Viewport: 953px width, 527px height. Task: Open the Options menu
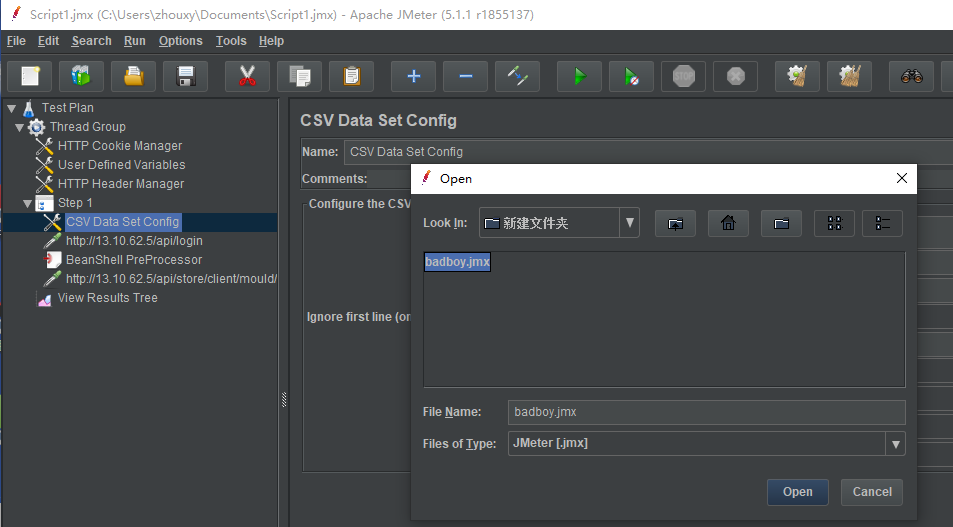tap(181, 41)
